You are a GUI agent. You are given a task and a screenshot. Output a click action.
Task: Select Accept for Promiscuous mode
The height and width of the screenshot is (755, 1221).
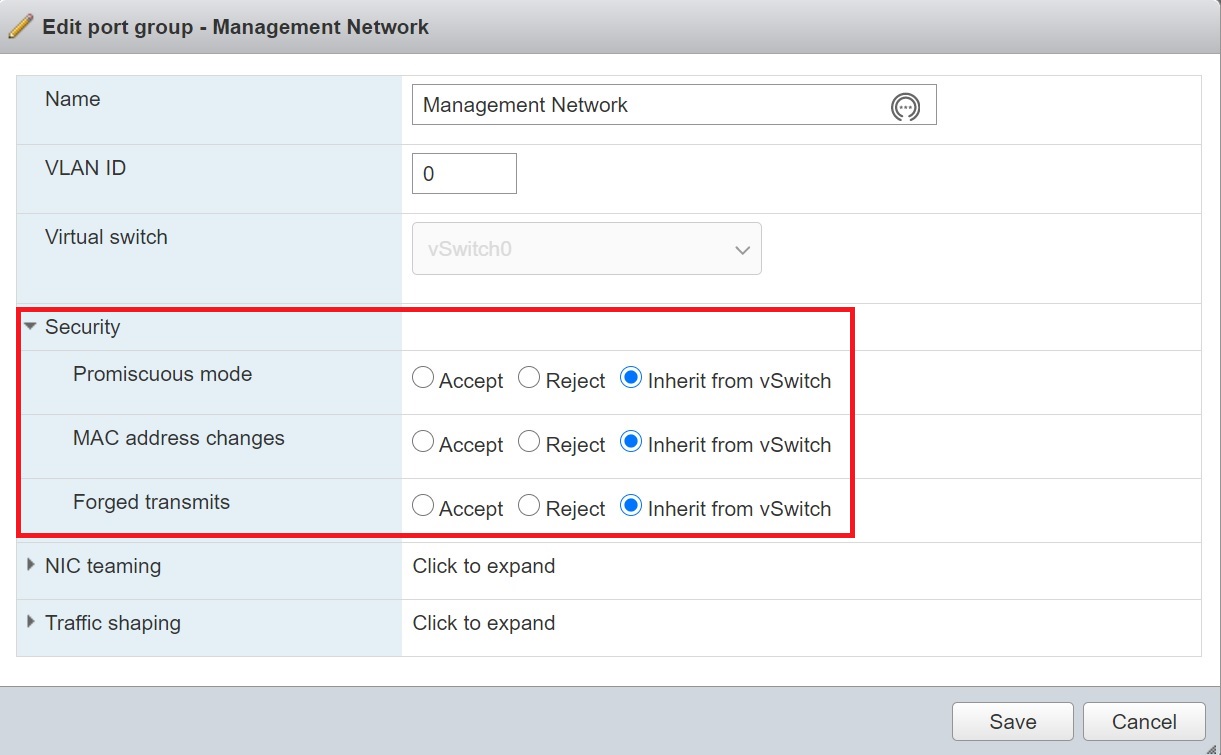[x=423, y=378]
